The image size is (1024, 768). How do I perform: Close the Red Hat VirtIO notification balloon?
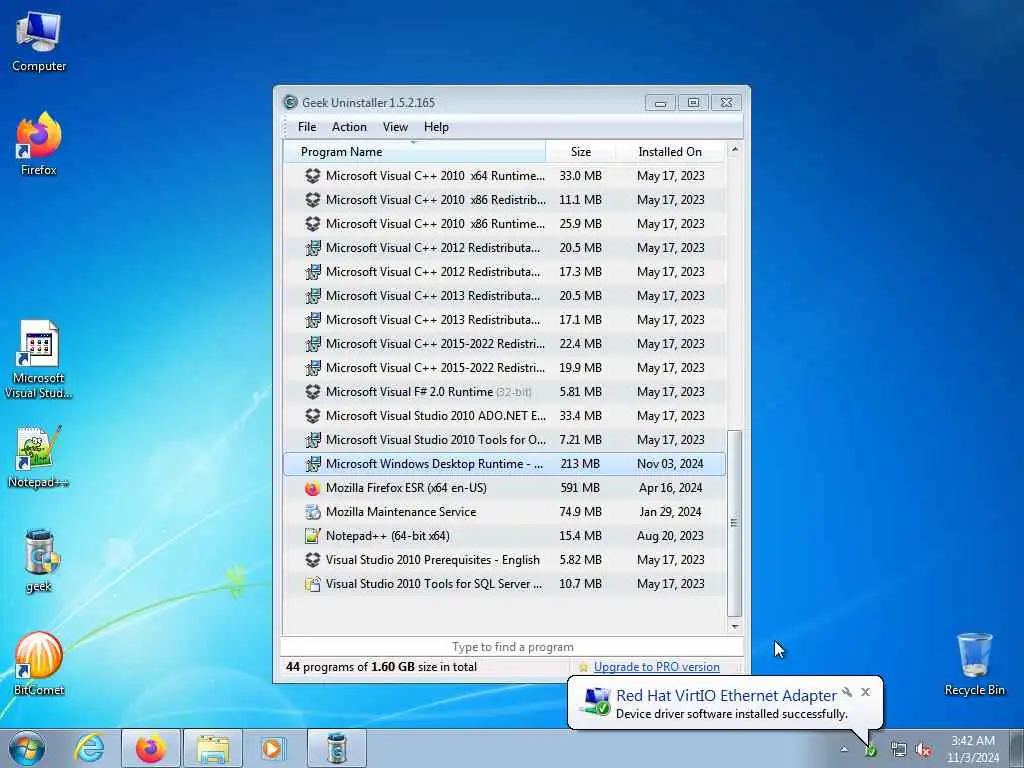coord(865,692)
